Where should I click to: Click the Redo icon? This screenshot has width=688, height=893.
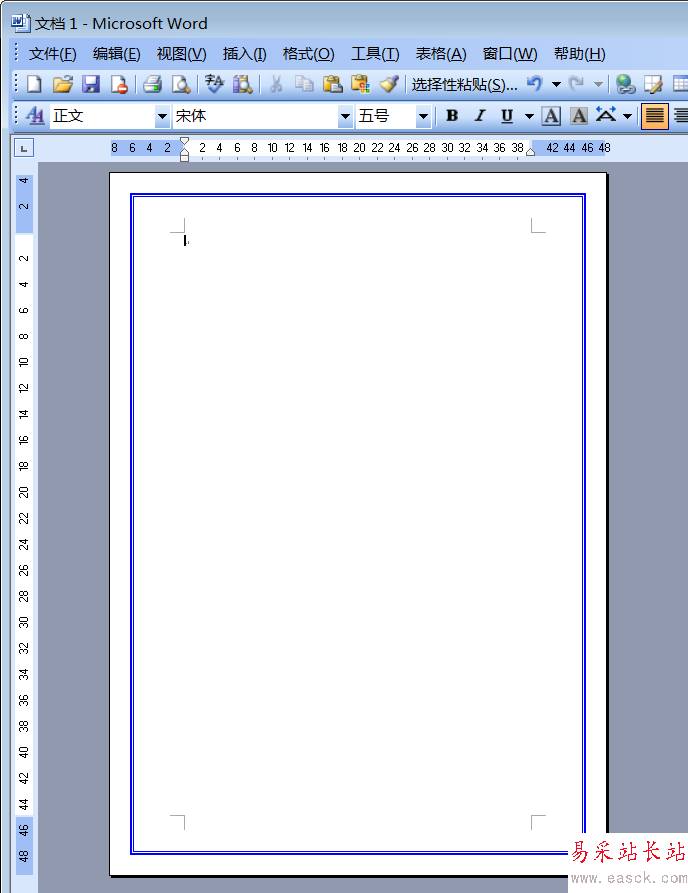(576, 84)
